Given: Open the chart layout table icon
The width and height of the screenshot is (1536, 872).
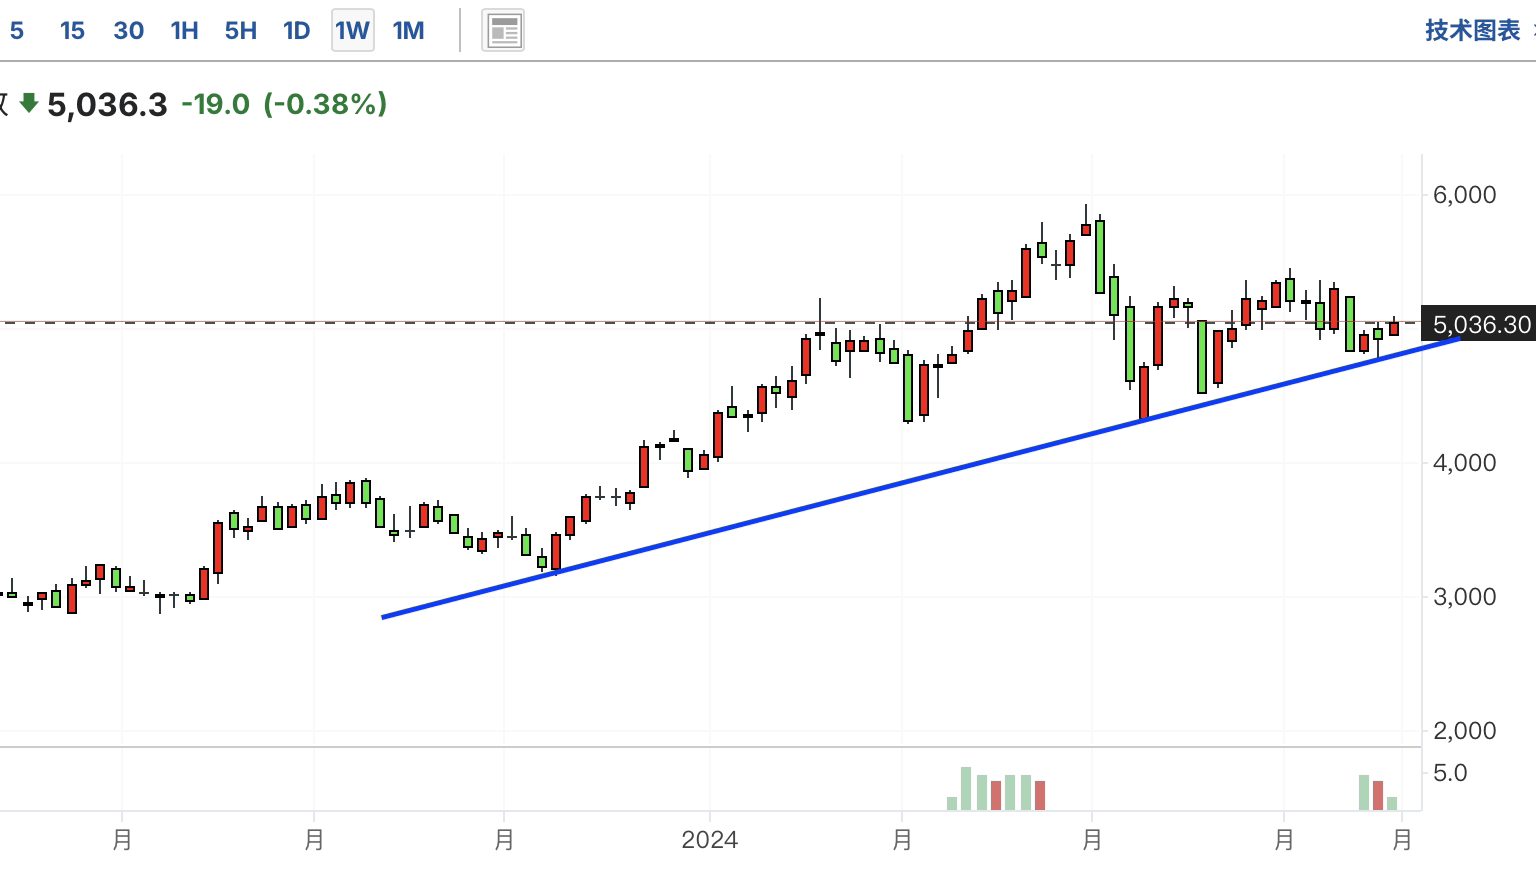Looking at the screenshot, I should coord(503,31).
